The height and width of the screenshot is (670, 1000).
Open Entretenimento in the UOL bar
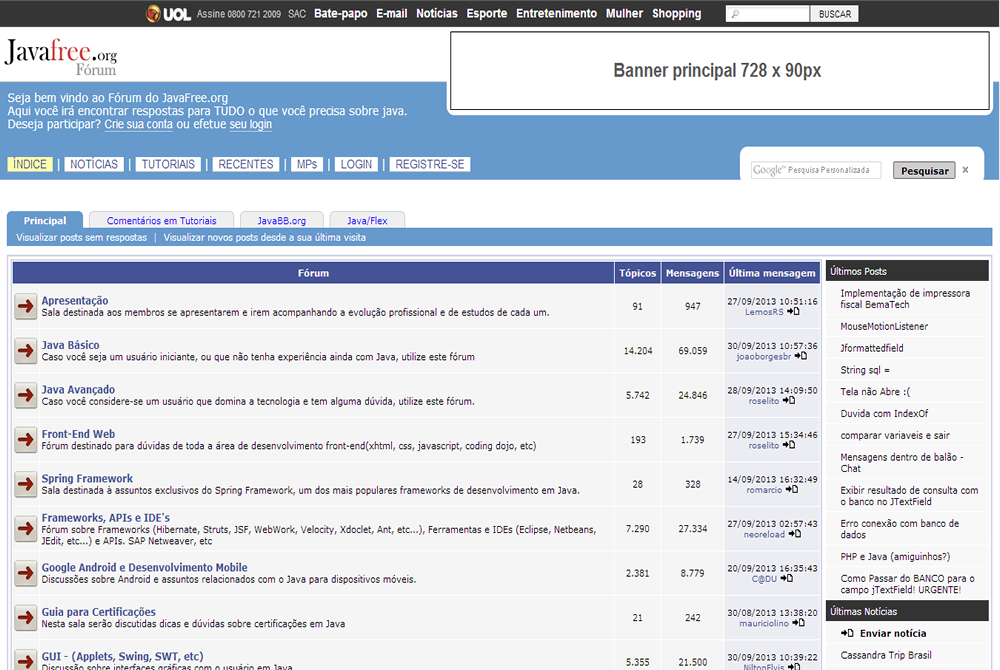pyautogui.click(x=556, y=13)
